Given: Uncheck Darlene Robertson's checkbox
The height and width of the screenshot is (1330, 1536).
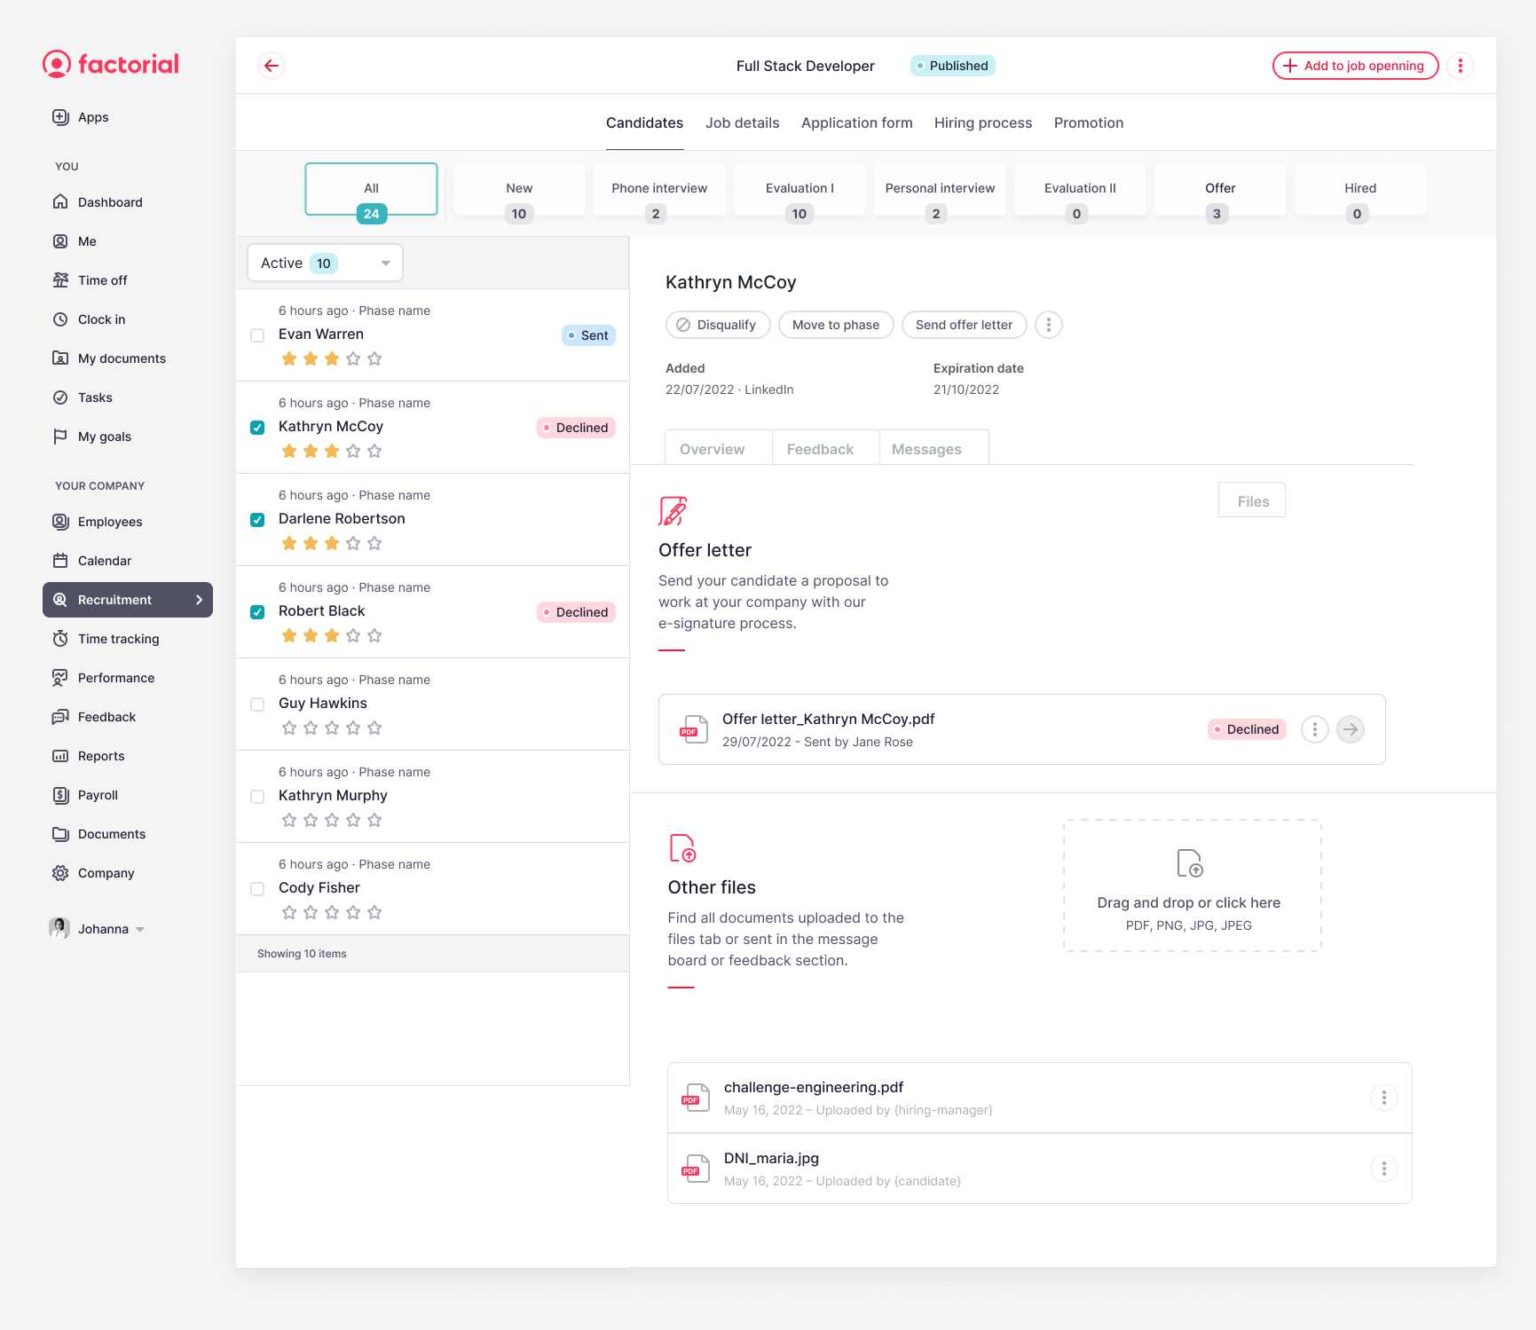Looking at the screenshot, I should click(x=257, y=520).
